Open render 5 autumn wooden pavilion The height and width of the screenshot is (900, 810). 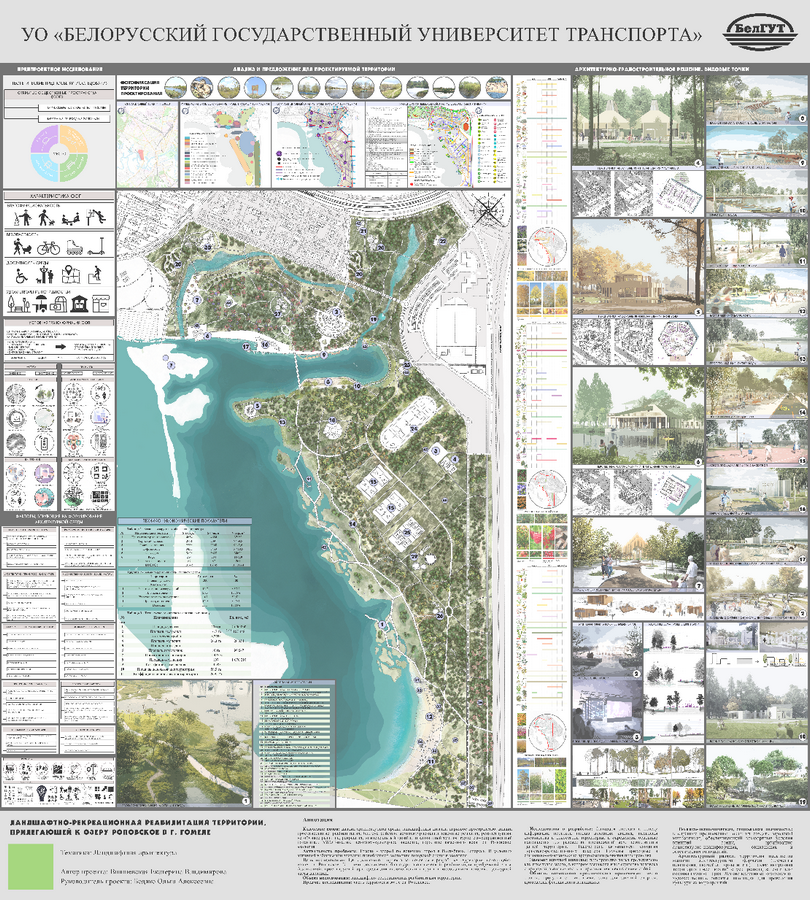point(638,267)
